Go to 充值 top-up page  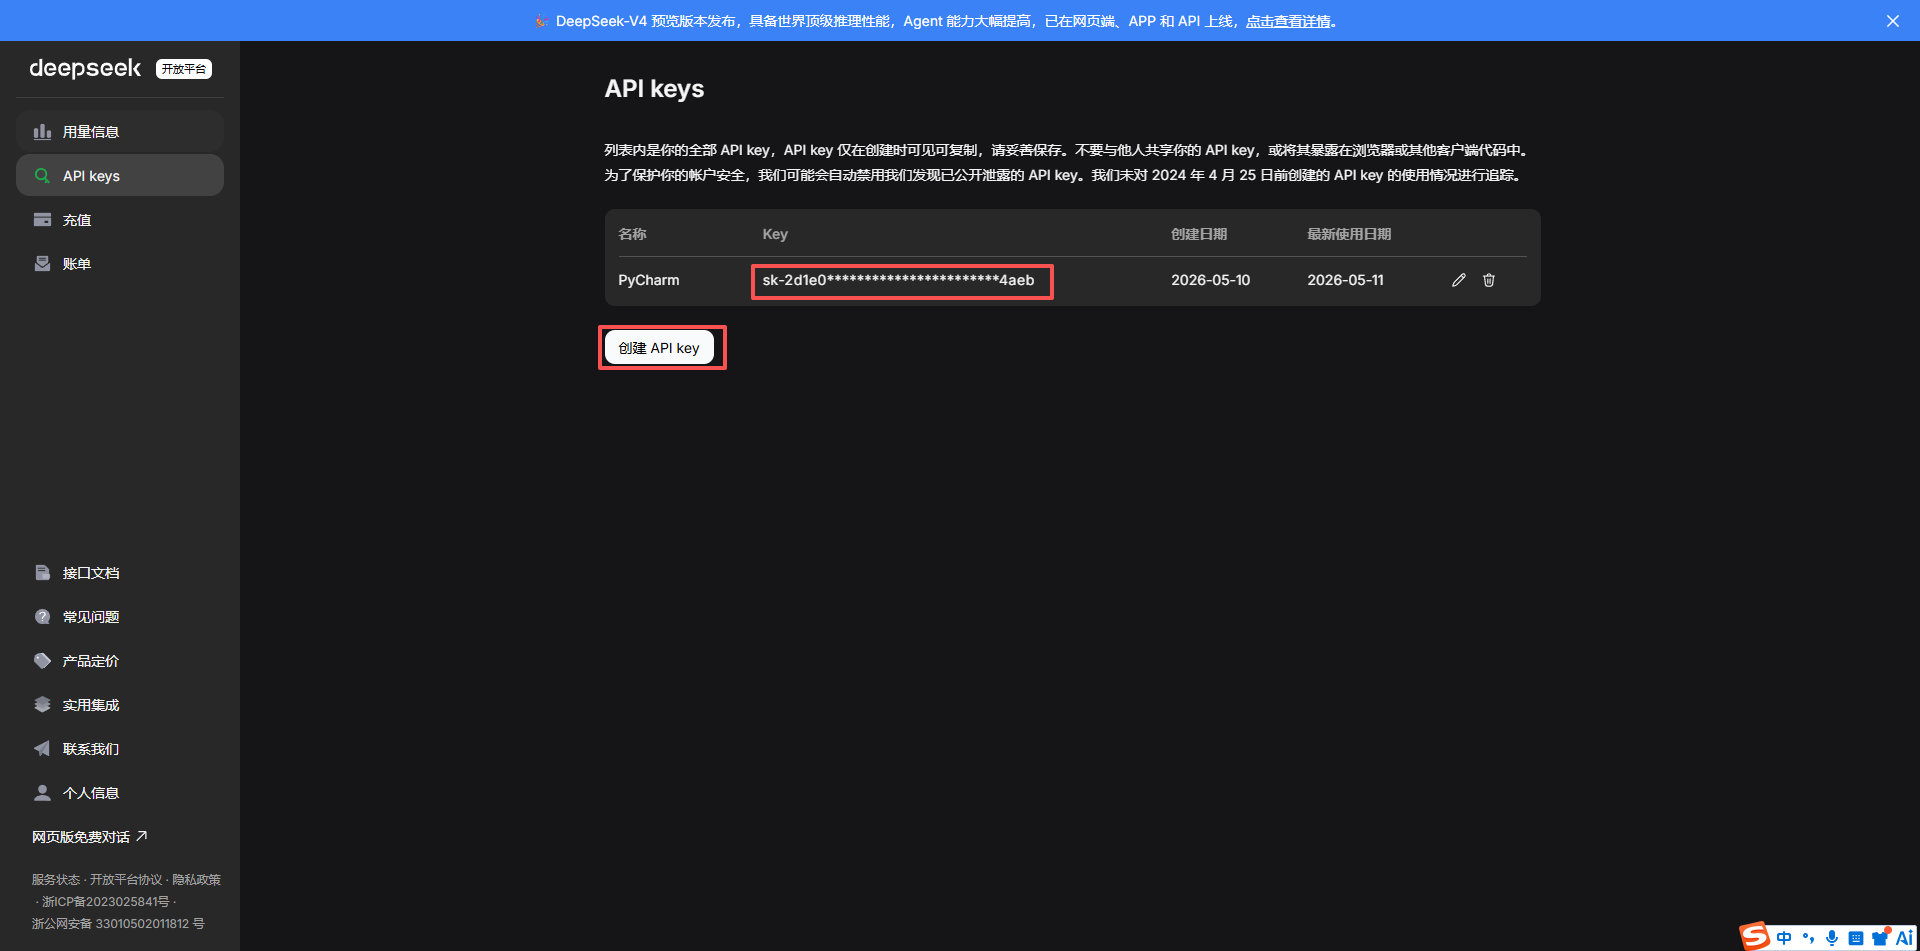(x=120, y=220)
